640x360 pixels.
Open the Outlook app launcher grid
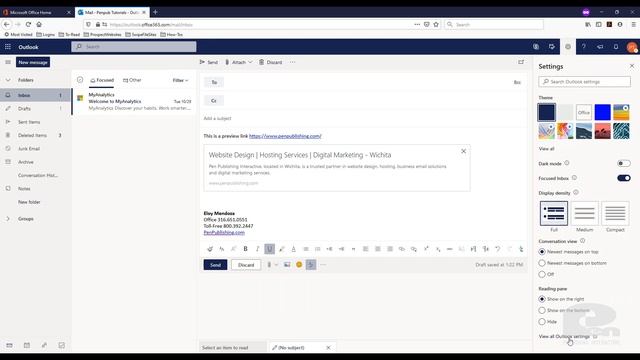[x=8, y=47]
